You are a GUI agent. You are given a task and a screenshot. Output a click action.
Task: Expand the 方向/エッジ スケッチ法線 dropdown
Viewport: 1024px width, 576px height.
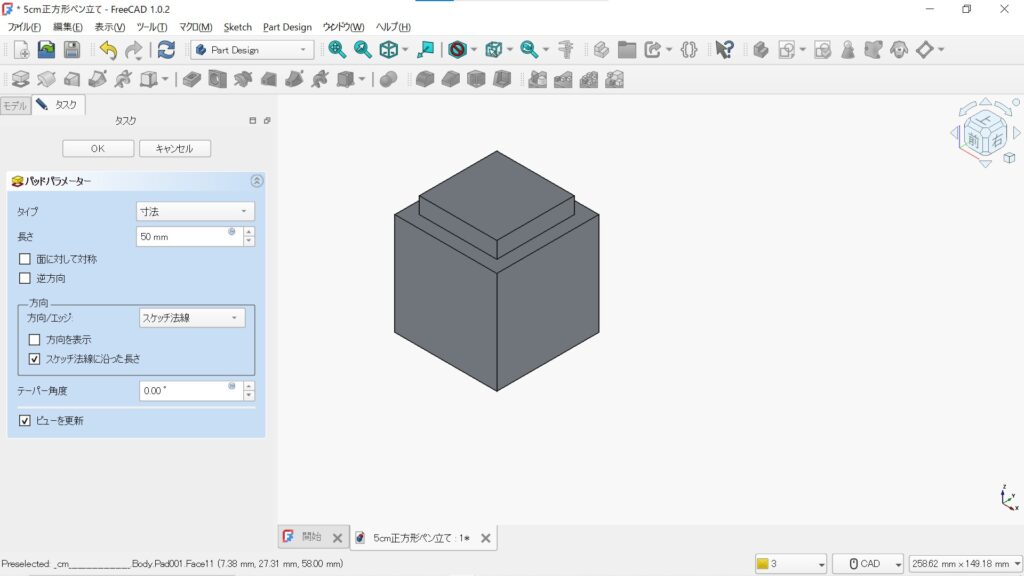[x=191, y=318]
